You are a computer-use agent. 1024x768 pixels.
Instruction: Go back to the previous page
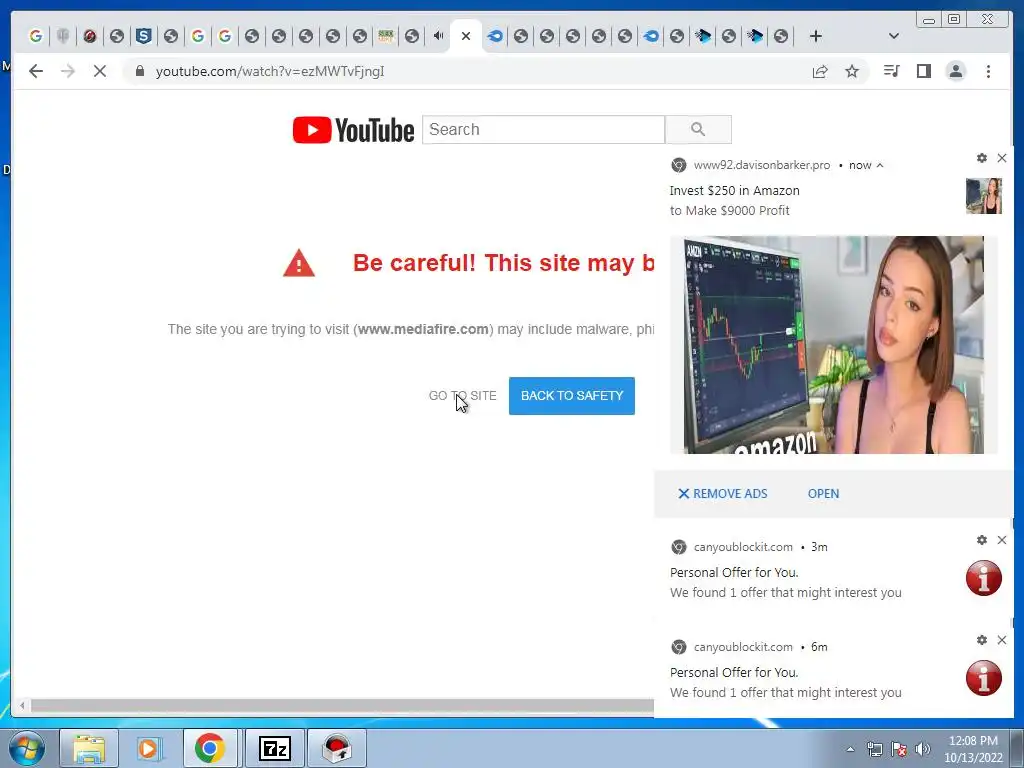pos(36,71)
